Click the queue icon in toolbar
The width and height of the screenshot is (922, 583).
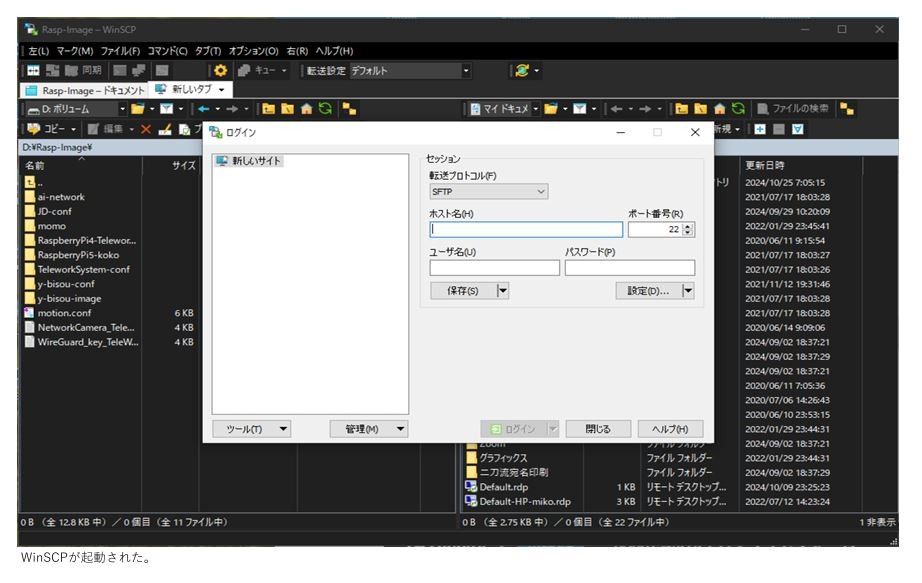click(x=244, y=71)
